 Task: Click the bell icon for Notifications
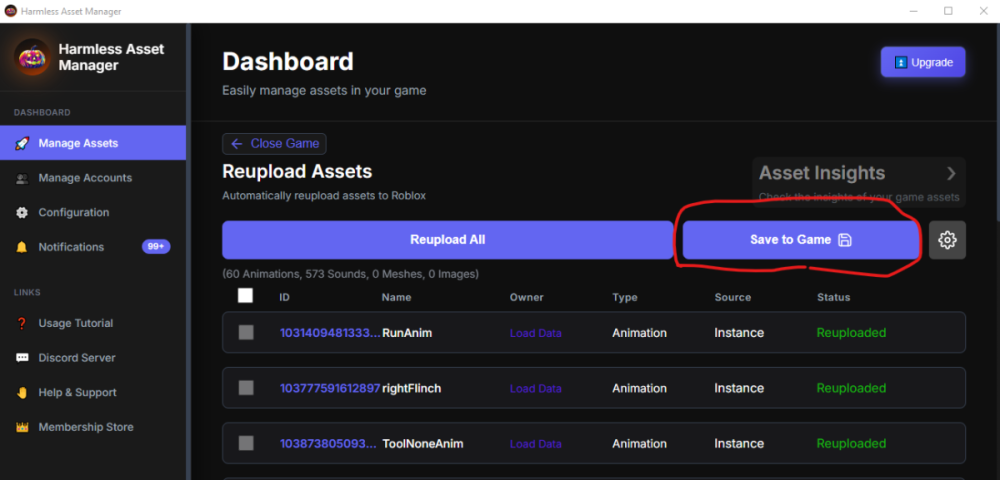(22, 247)
